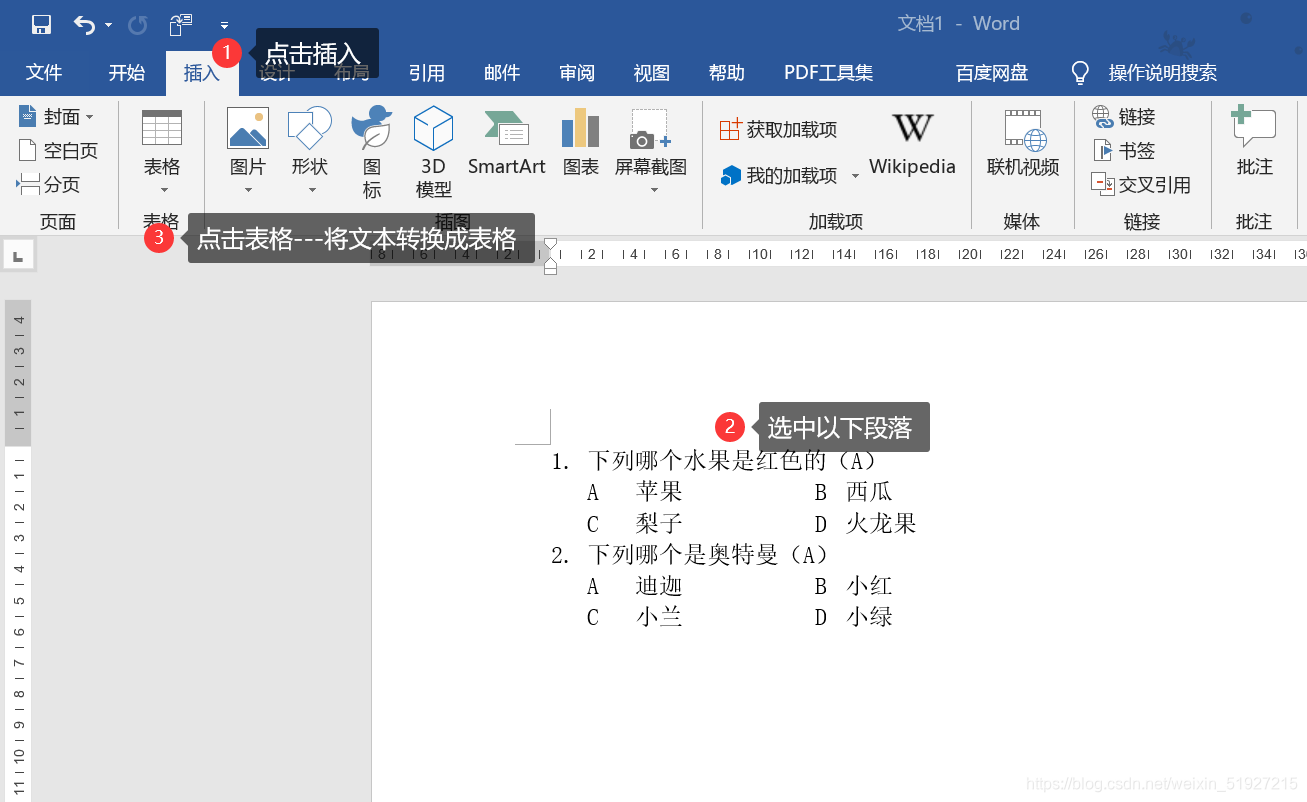Click the Save icon in quick access toolbar

tap(41, 24)
